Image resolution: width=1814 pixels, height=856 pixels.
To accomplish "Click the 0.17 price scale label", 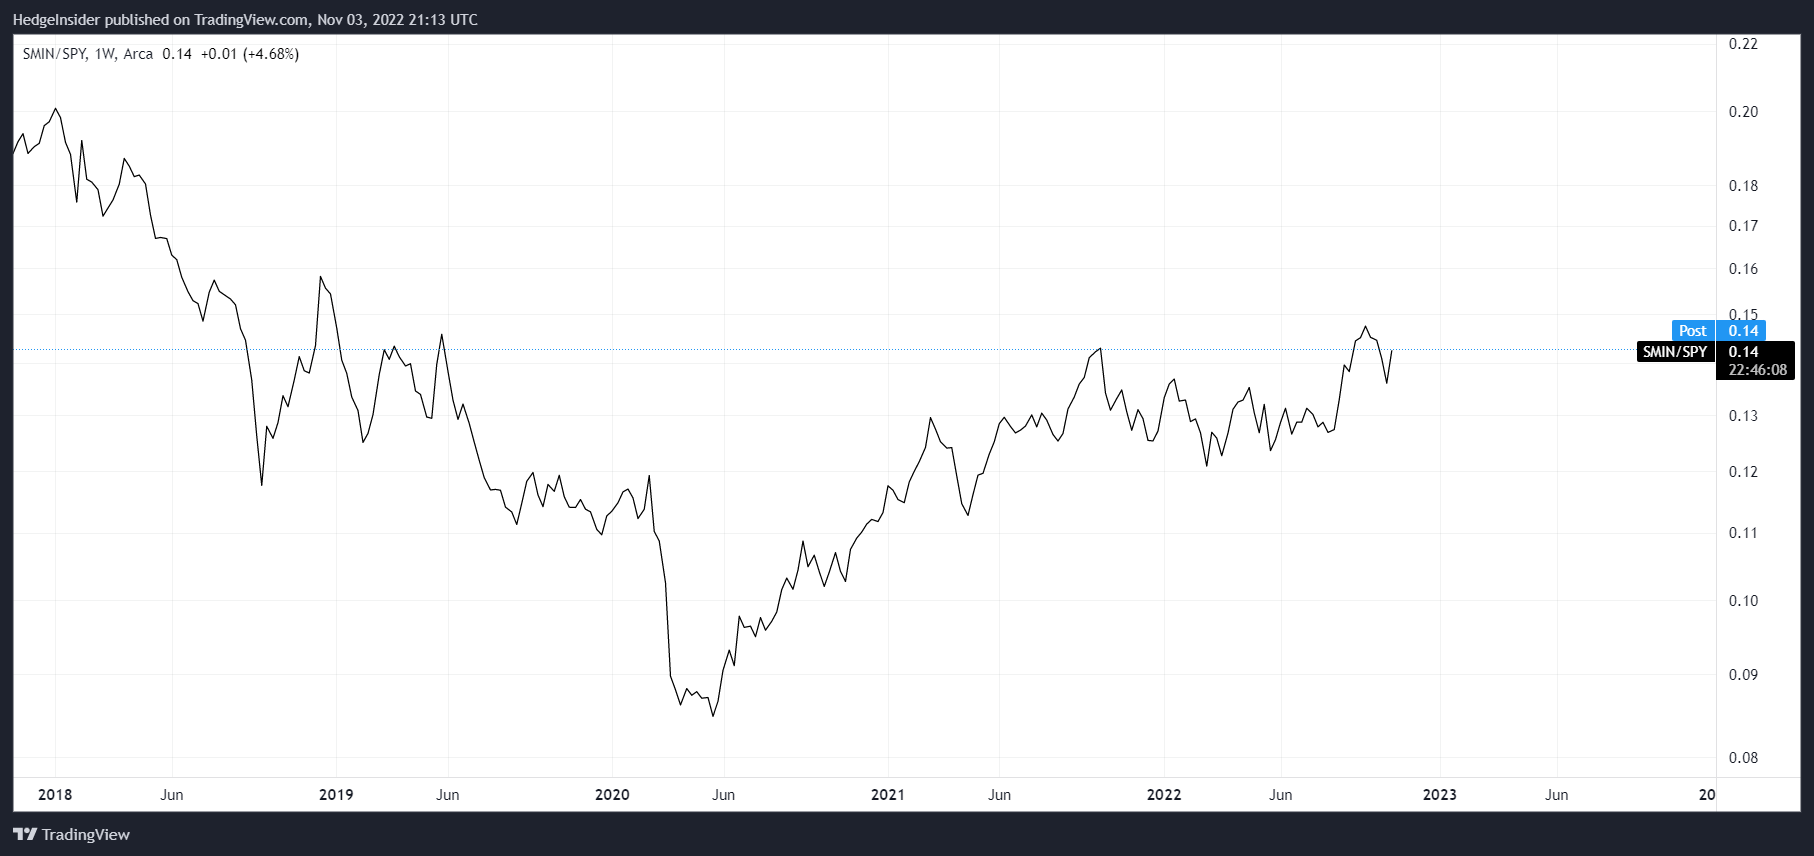I will (x=1743, y=226).
